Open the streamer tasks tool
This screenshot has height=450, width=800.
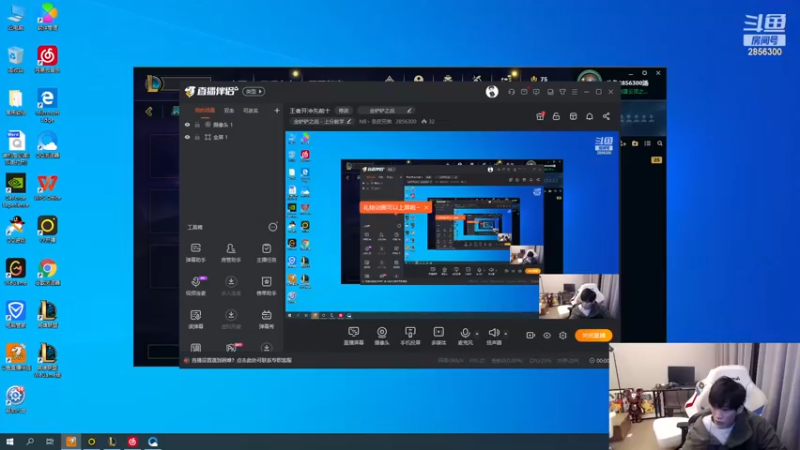[x=266, y=253]
